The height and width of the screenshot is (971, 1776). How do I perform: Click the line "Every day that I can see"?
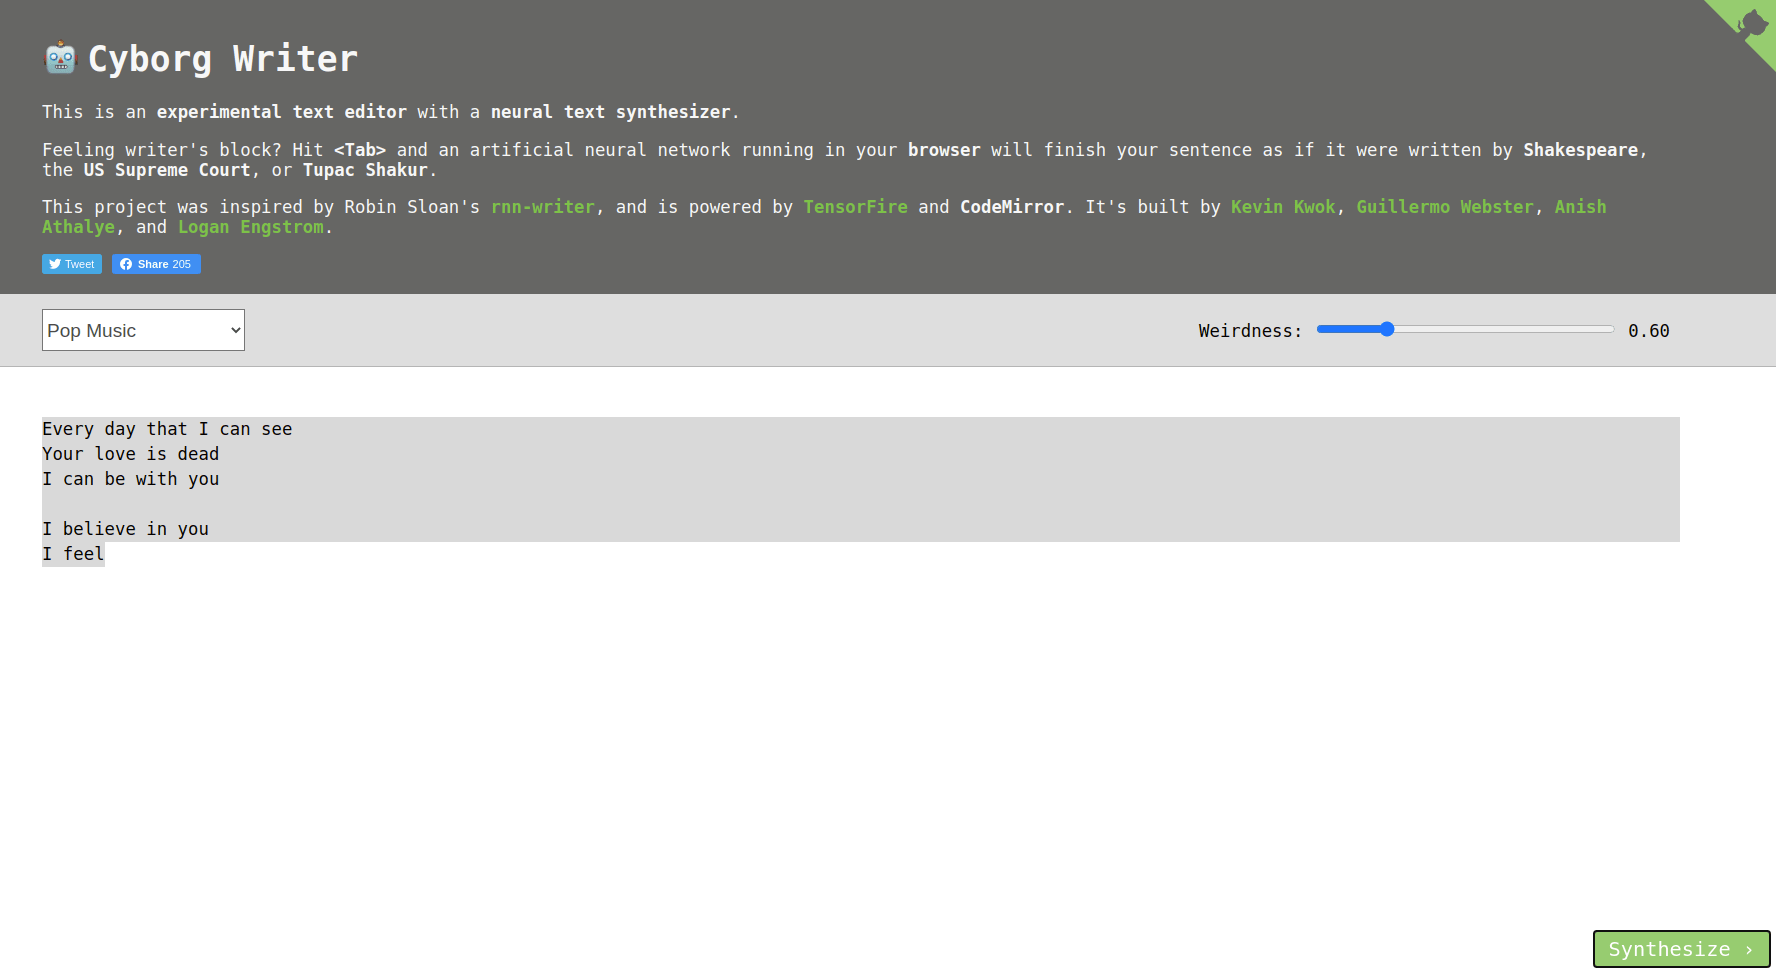click(167, 429)
